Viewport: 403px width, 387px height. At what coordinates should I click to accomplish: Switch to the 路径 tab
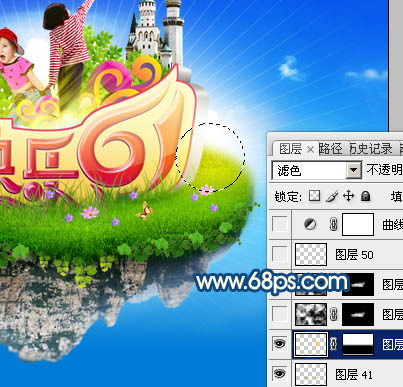coord(330,149)
